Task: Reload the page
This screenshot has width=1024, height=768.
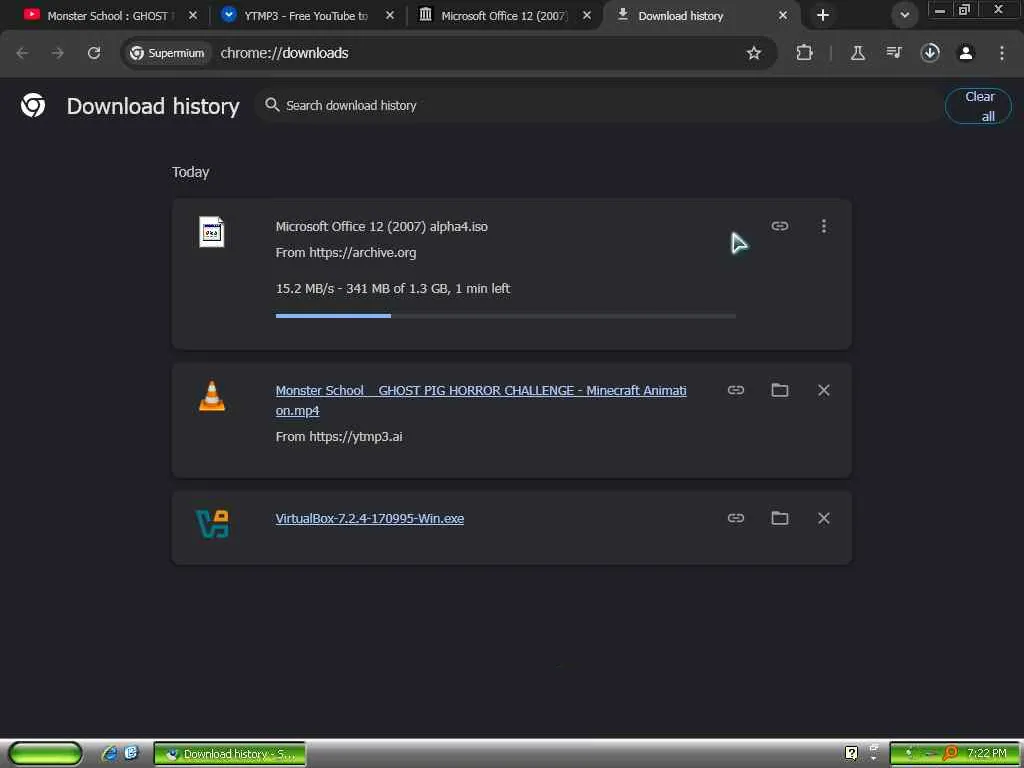Action: coord(94,53)
